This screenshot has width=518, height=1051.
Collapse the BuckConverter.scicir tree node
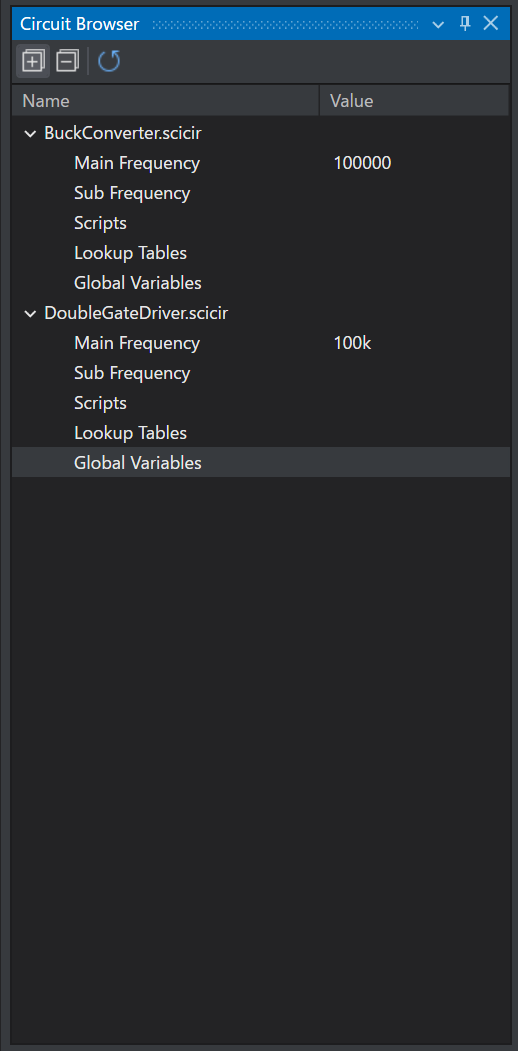[30, 133]
